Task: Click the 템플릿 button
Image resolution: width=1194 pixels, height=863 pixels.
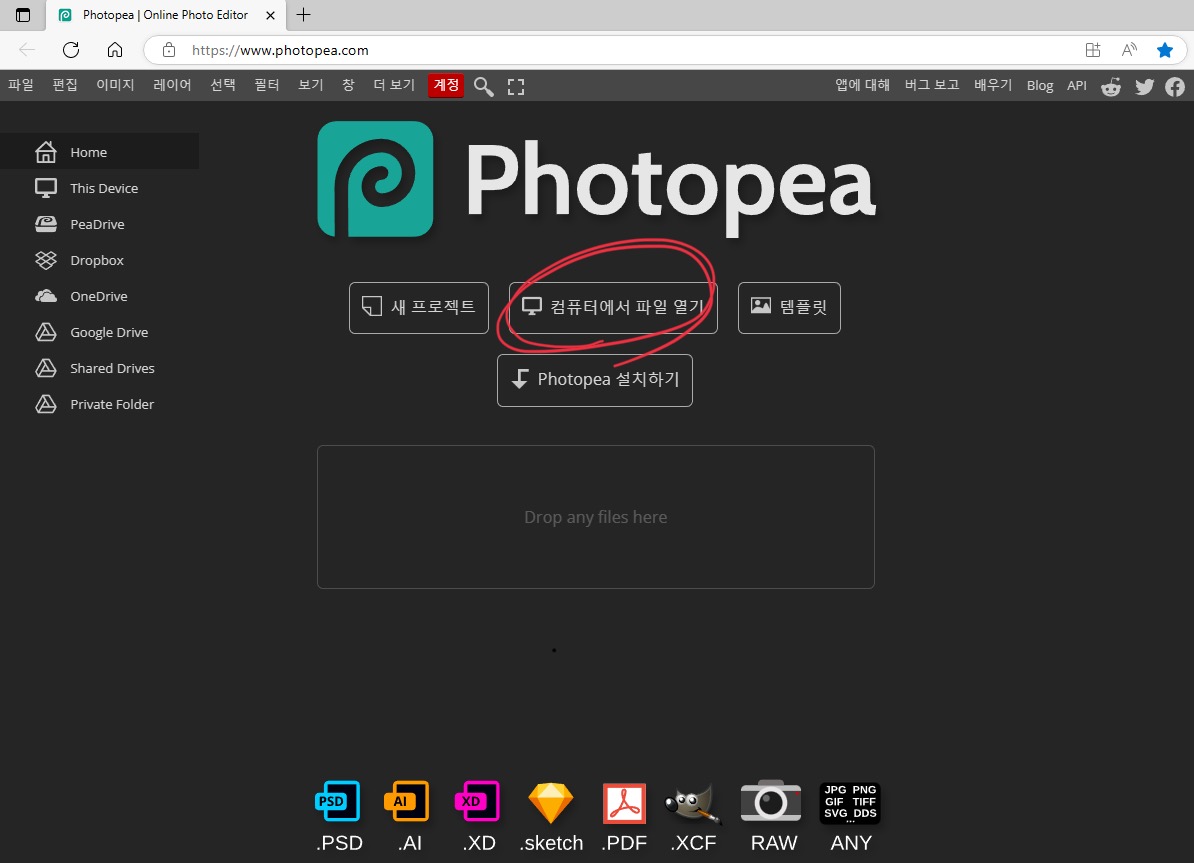Action: click(789, 308)
